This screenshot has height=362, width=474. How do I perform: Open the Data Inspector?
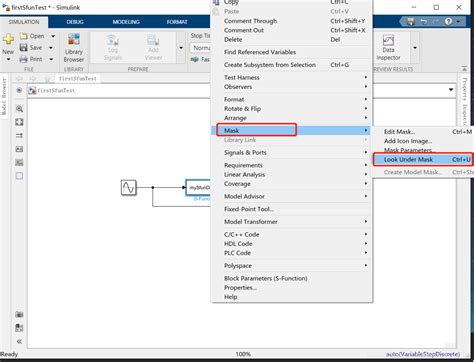point(388,48)
